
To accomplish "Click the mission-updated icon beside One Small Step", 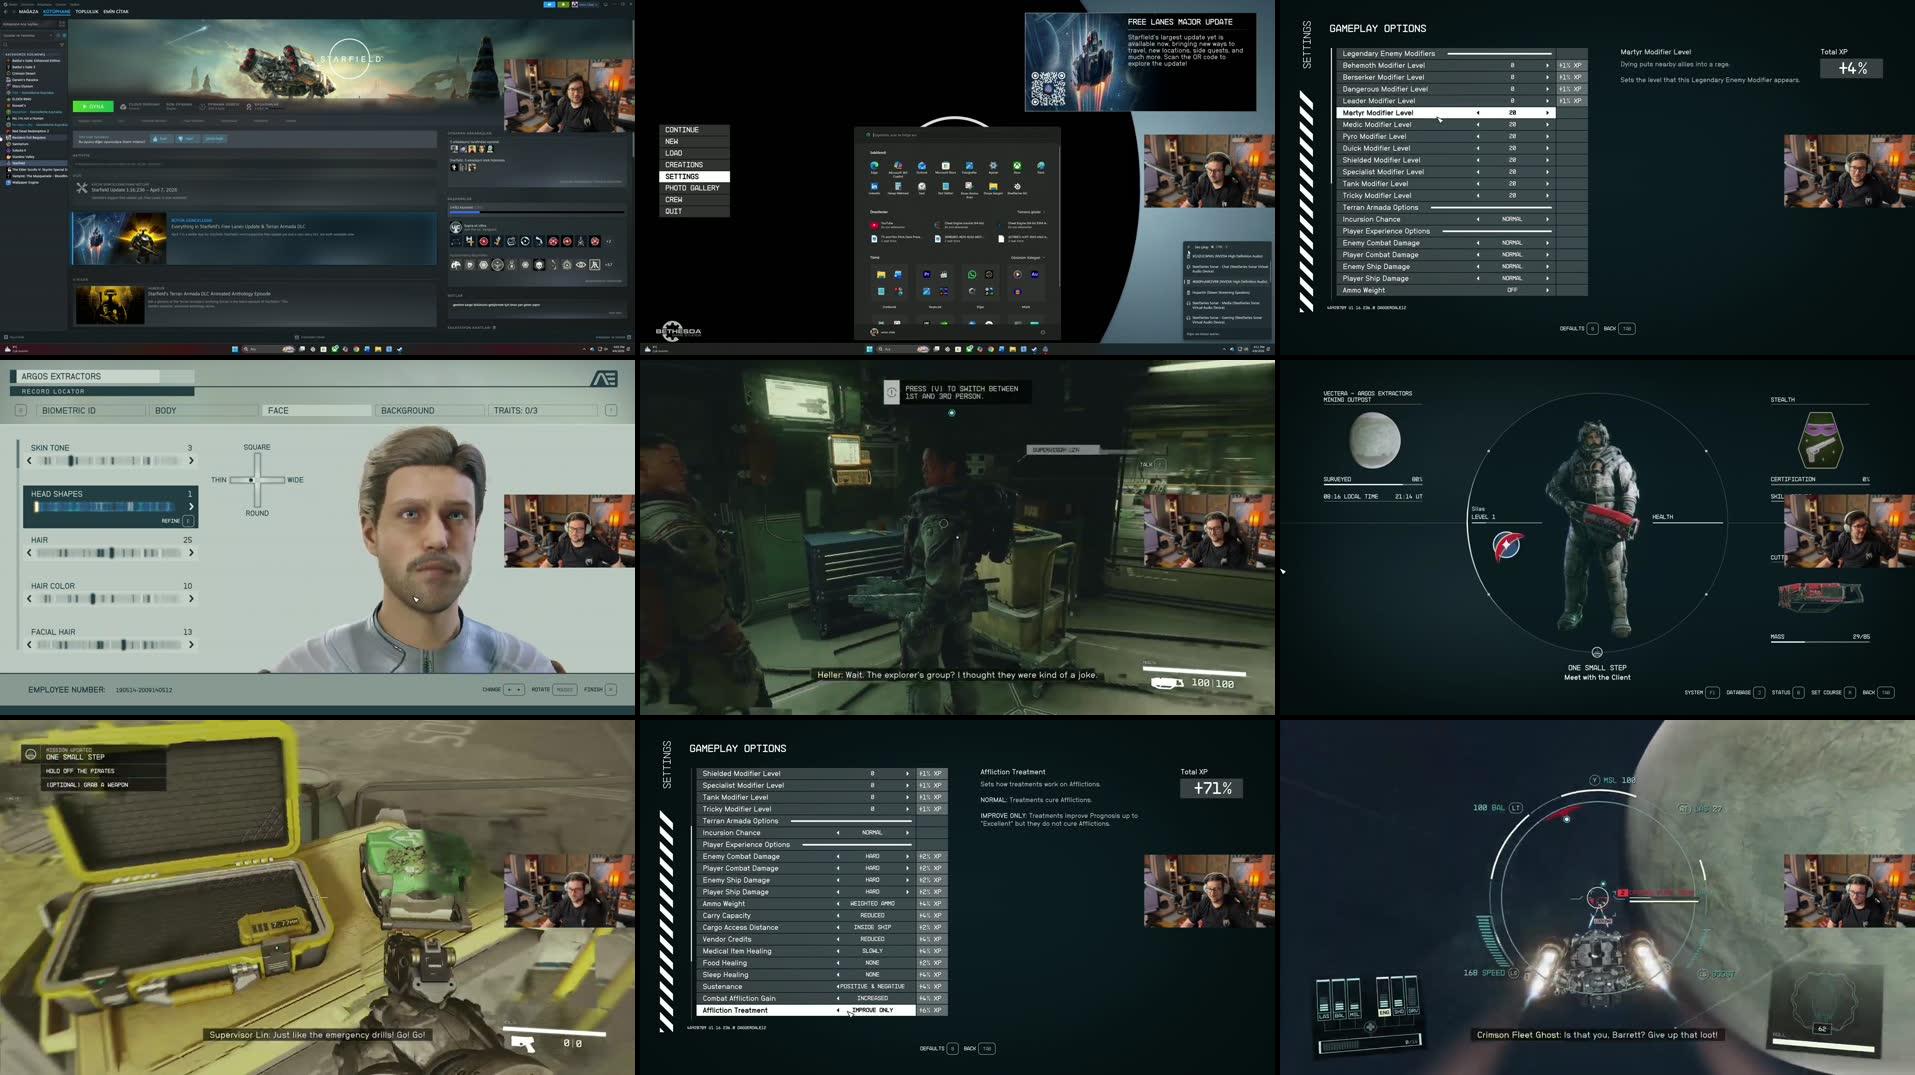I will [x=31, y=754].
